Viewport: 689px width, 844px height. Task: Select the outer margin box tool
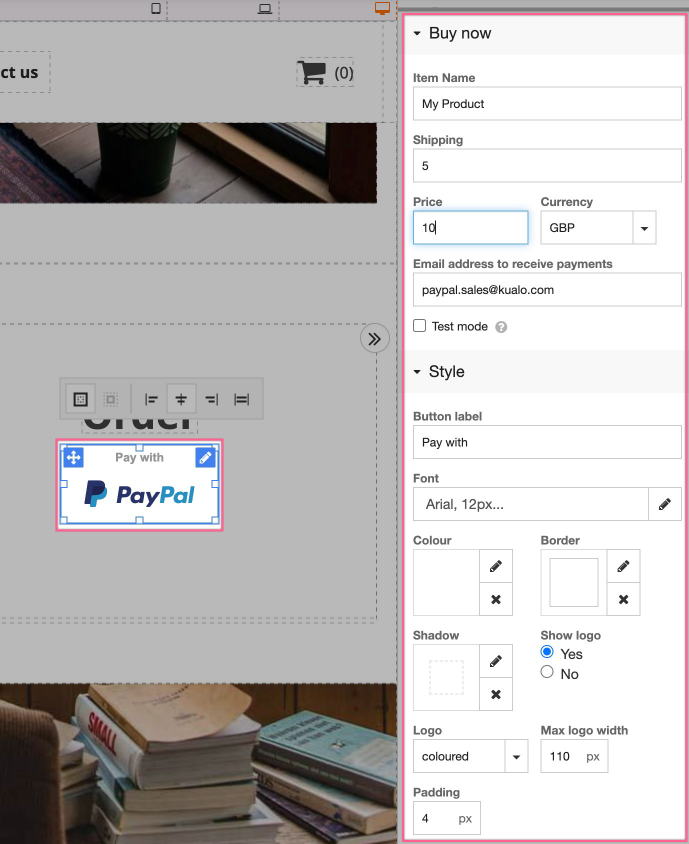pyautogui.click(x=81, y=399)
